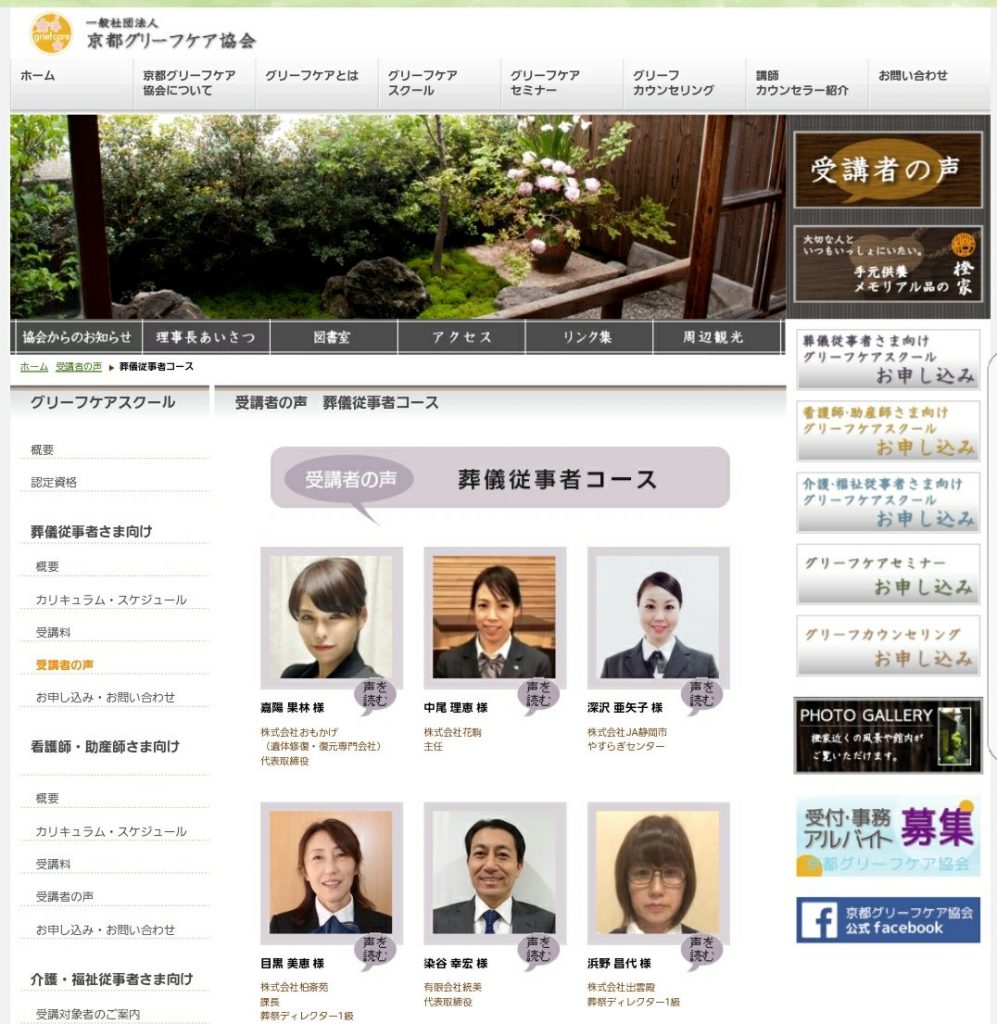Image resolution: width=997 pixels, height=1024 pixels.
Task: Click the 声を読む bubble beside 中尾 理恵
Action: pos(538,694)
